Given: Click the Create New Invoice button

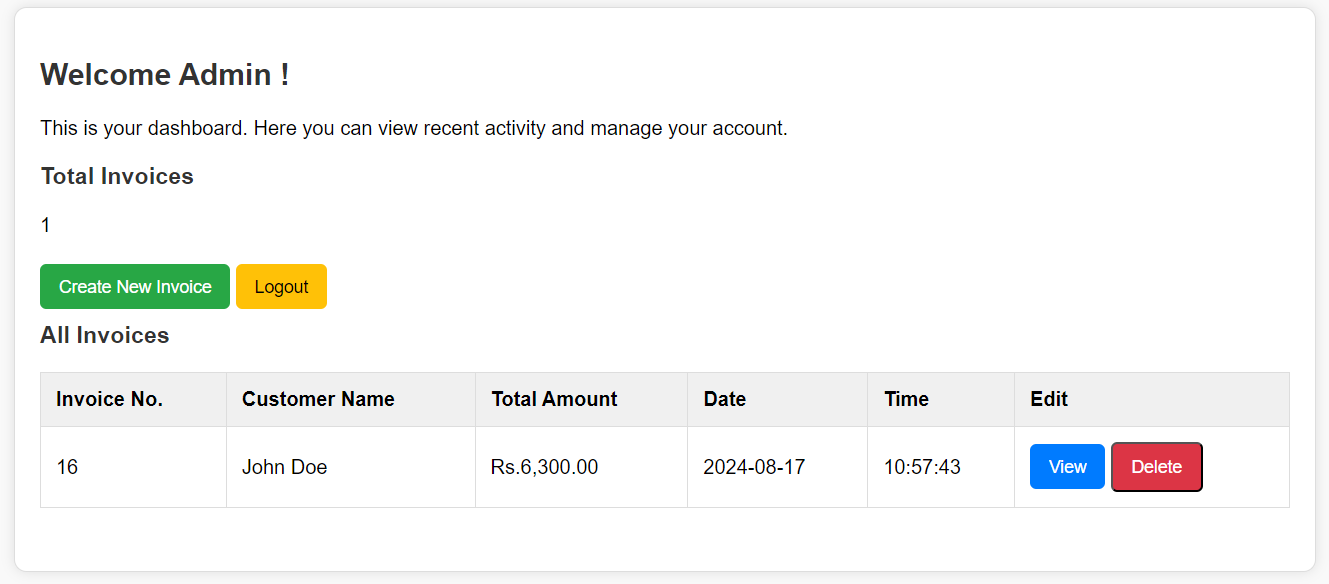Looking at the screenshot, I should point(135,287).
